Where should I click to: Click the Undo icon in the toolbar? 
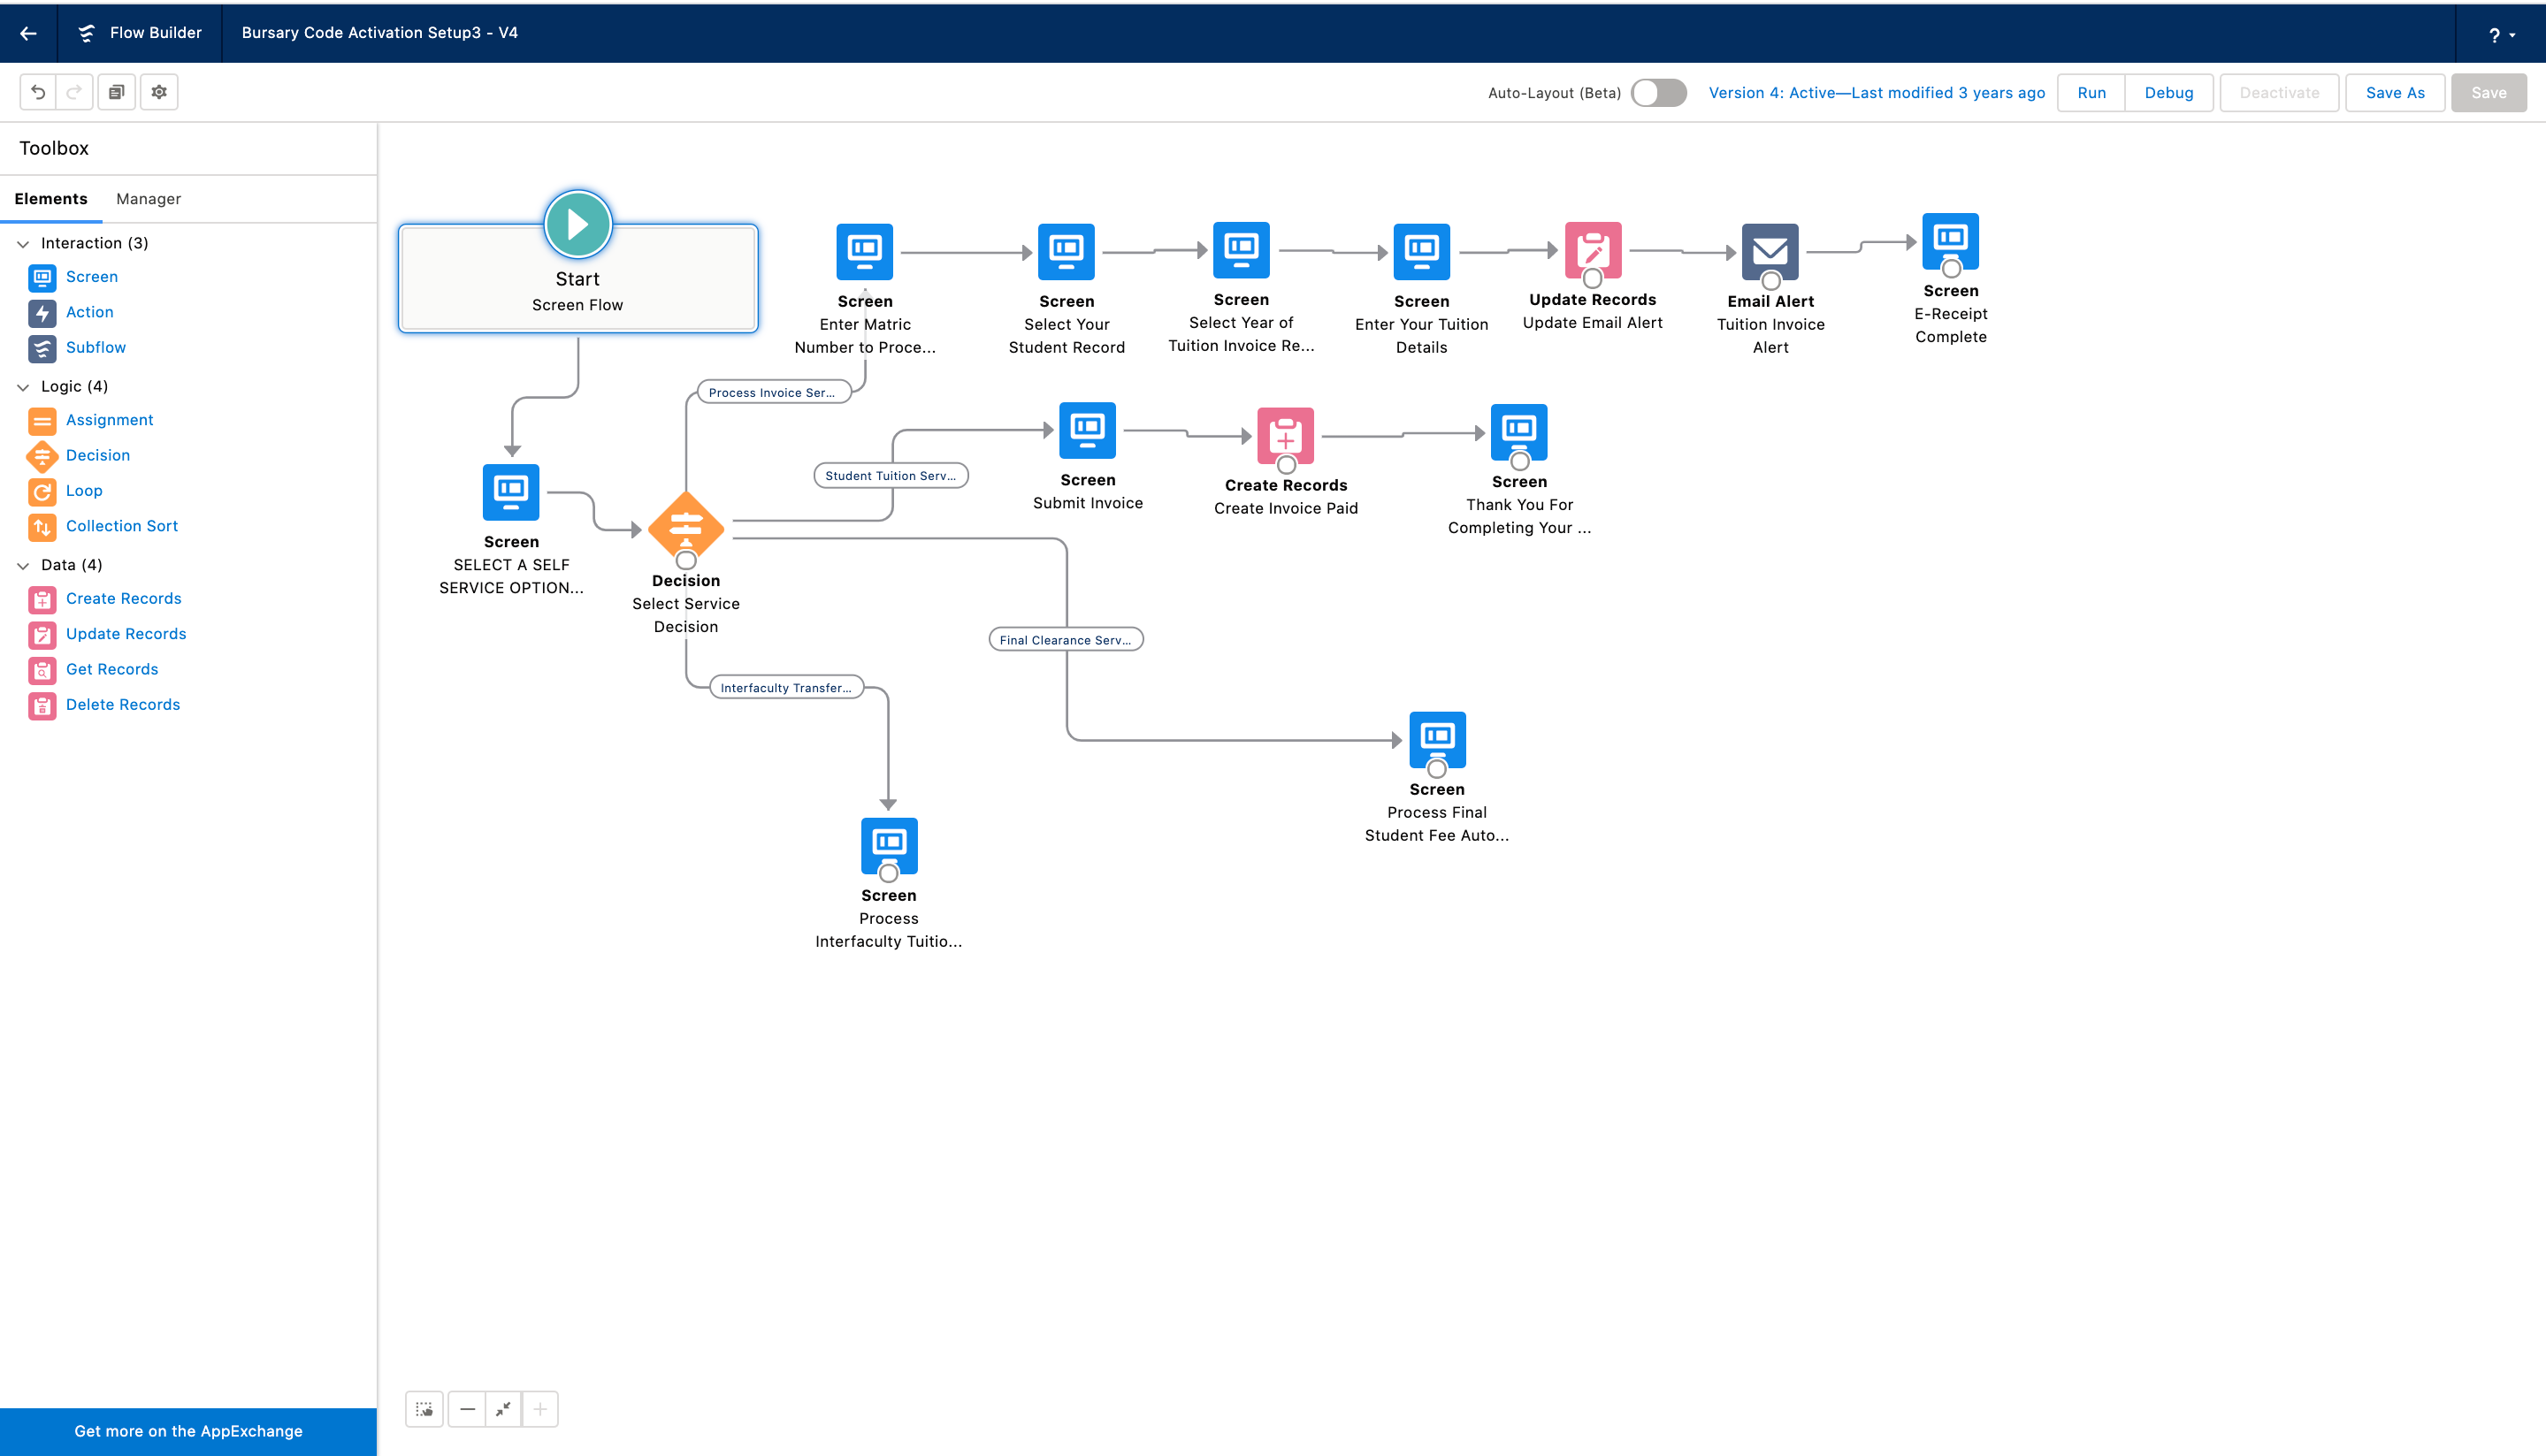(x=38, y=92)
